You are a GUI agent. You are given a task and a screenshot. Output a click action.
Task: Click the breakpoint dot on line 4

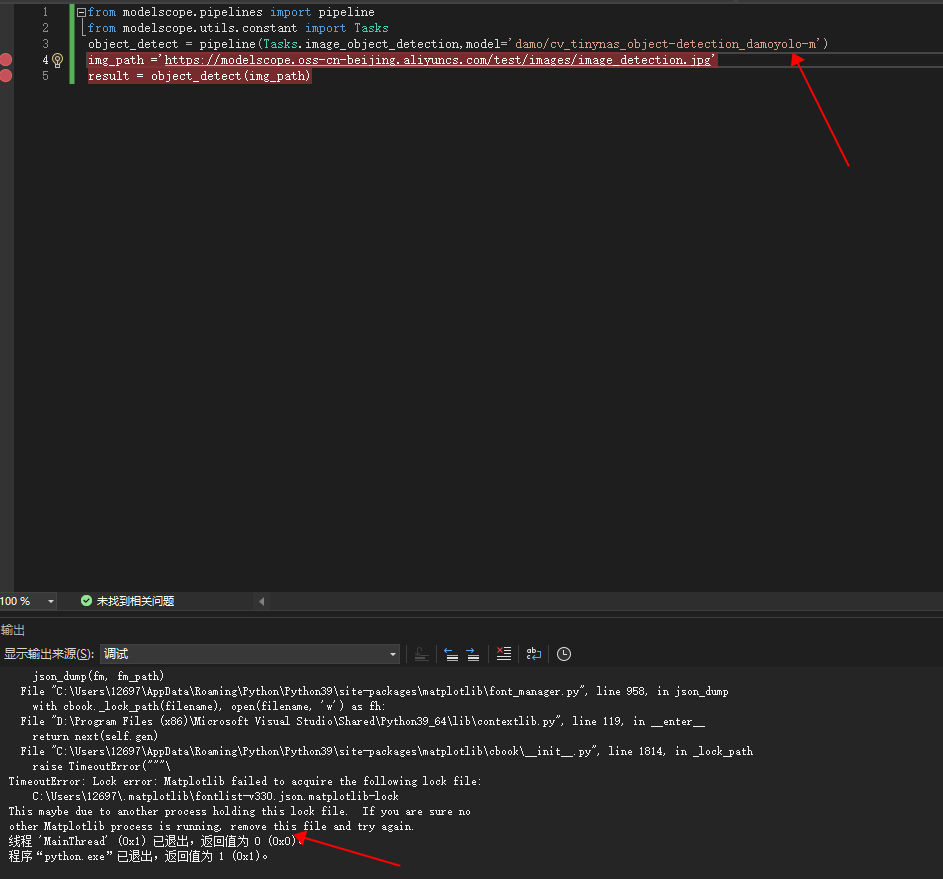[x=6, y=60]
